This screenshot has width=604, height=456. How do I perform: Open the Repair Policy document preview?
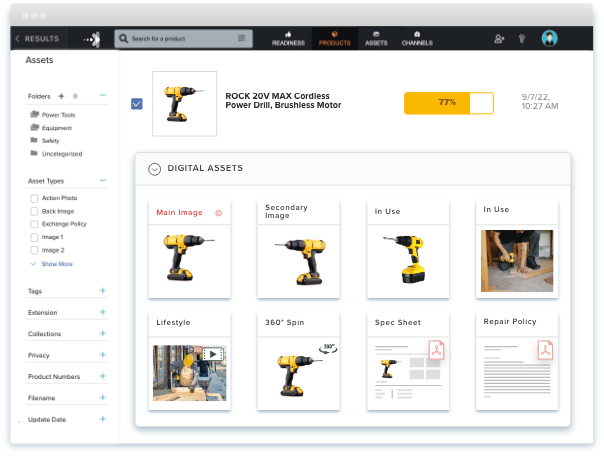coord(517,372)
